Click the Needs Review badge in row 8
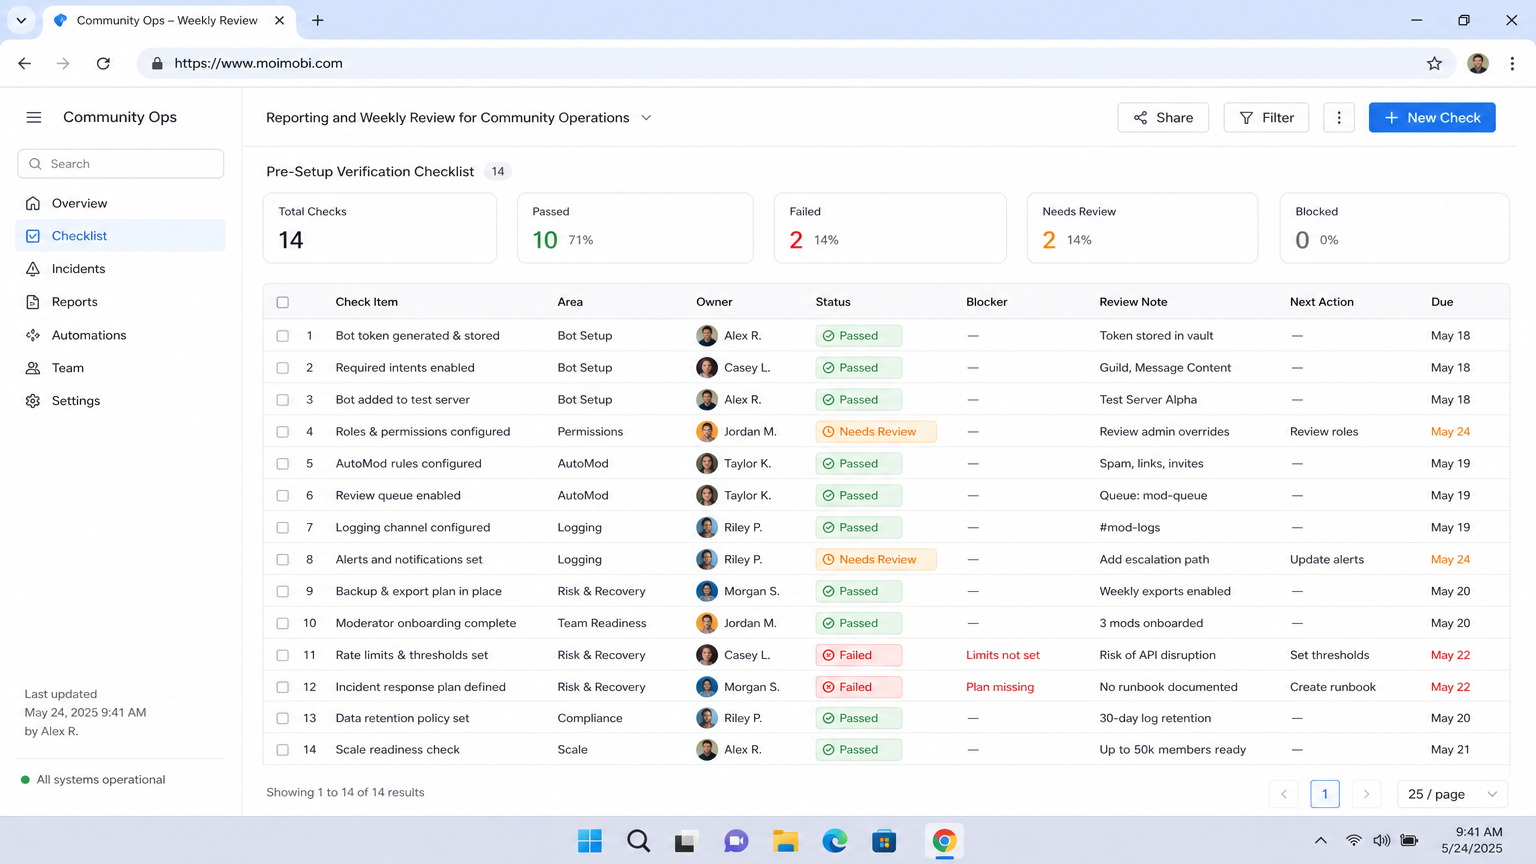The width and height of the screenshot is (1536, 864). (876, 559)
